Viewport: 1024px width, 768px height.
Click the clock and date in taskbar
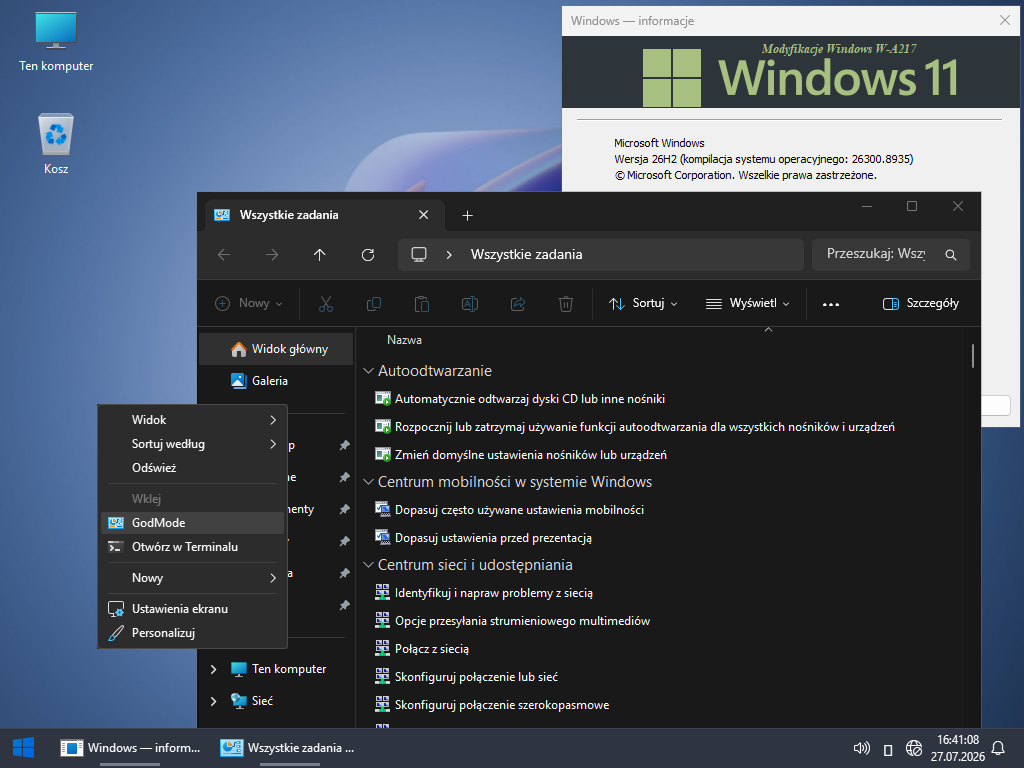957,748
